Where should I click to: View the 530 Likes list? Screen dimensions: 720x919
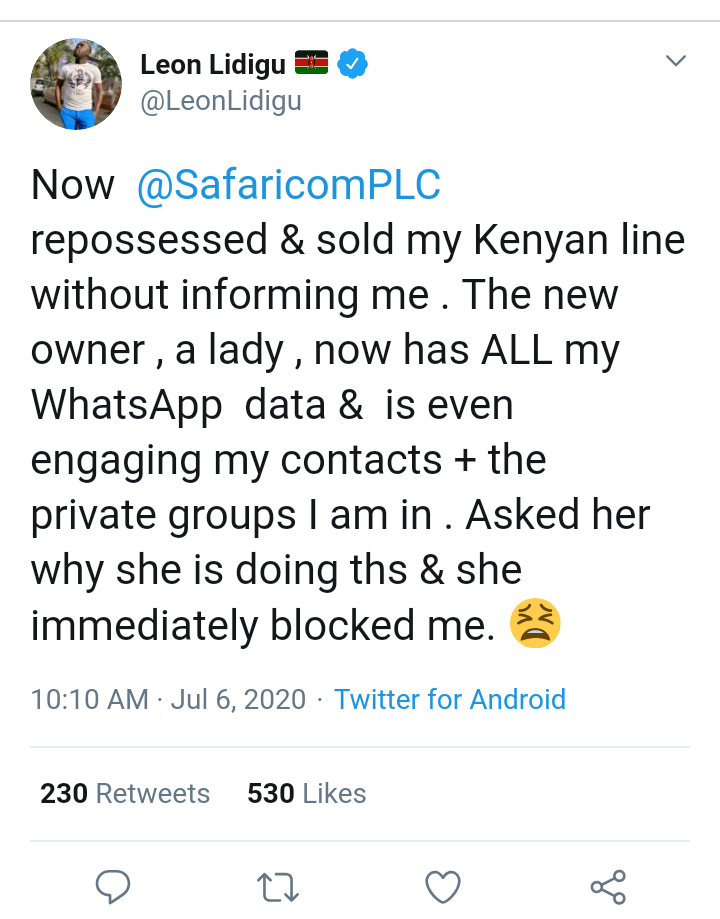pos(307,793)
